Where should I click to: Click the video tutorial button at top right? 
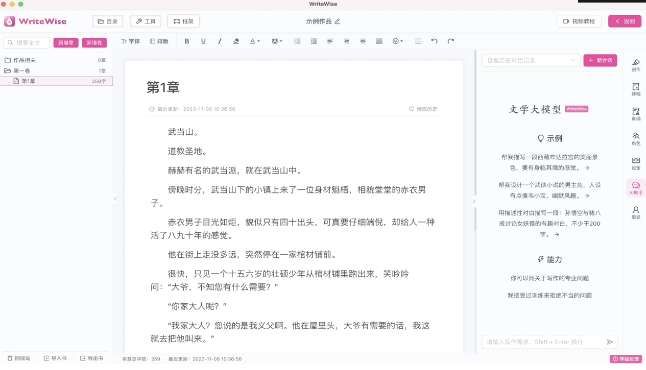(x=579, y=21)
